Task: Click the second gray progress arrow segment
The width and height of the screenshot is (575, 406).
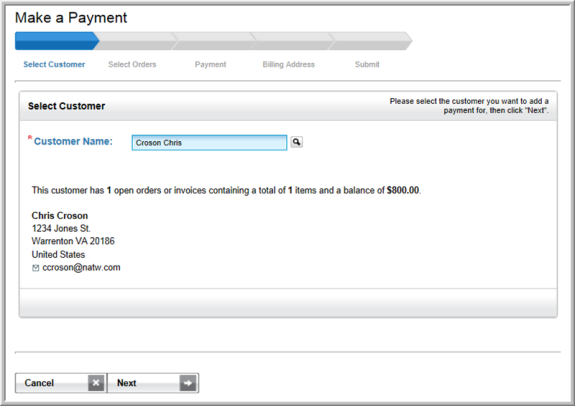Action: click(136, 41)
